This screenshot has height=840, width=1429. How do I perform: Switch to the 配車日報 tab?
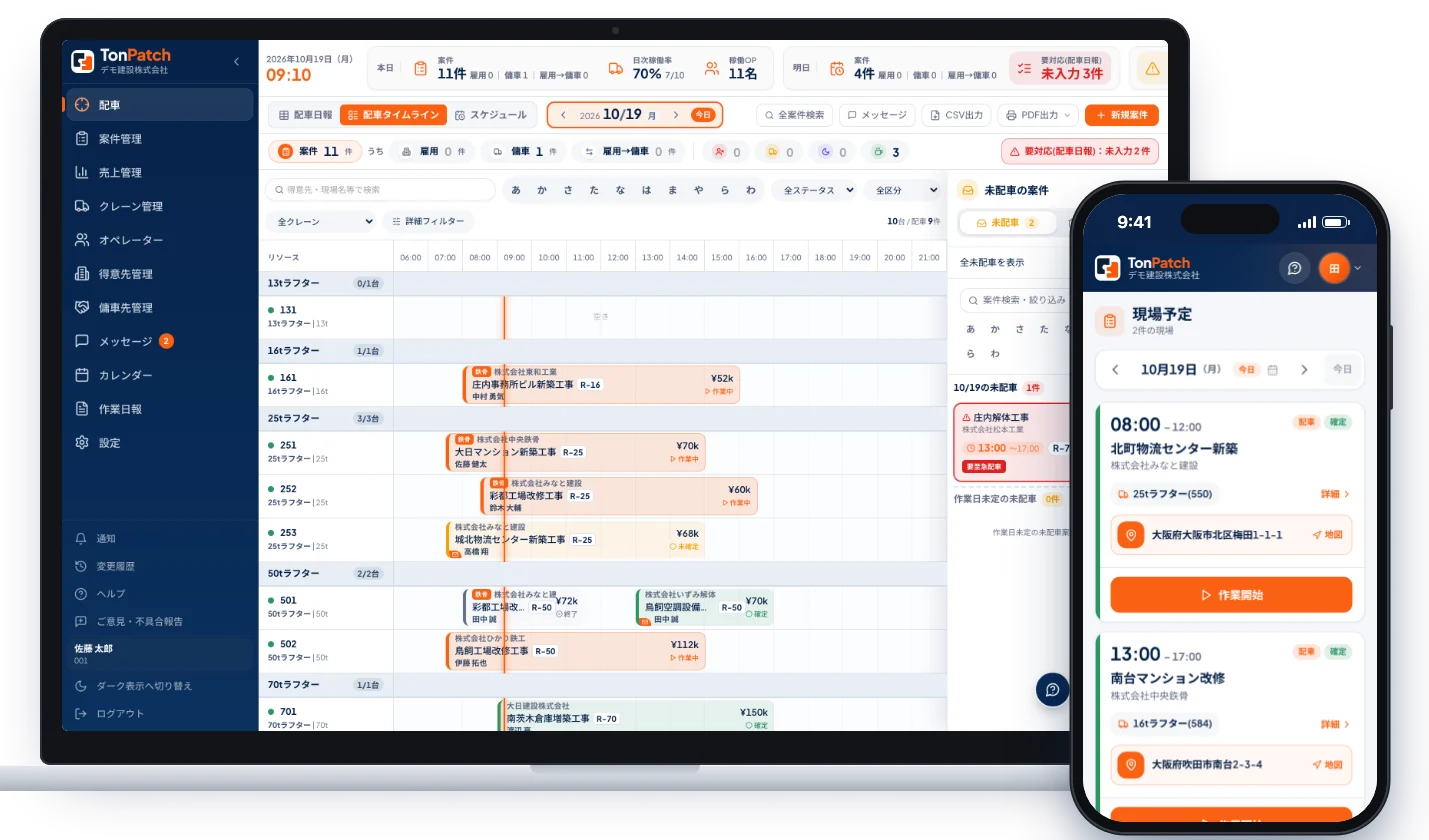point(304,115)
